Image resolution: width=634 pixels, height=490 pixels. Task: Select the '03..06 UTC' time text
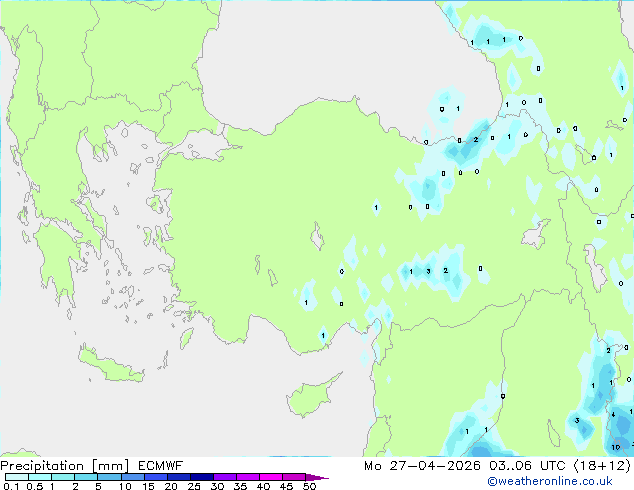pyautogui.click(x=527, y=466)
